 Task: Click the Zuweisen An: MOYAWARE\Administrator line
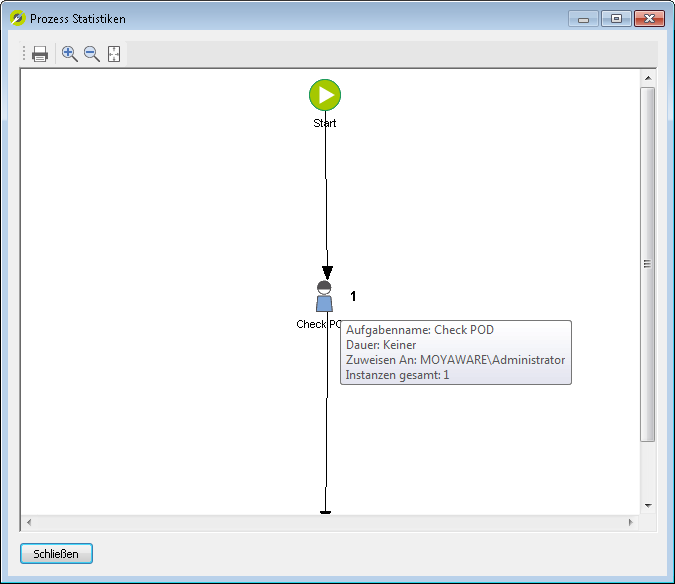coord(455,360)
